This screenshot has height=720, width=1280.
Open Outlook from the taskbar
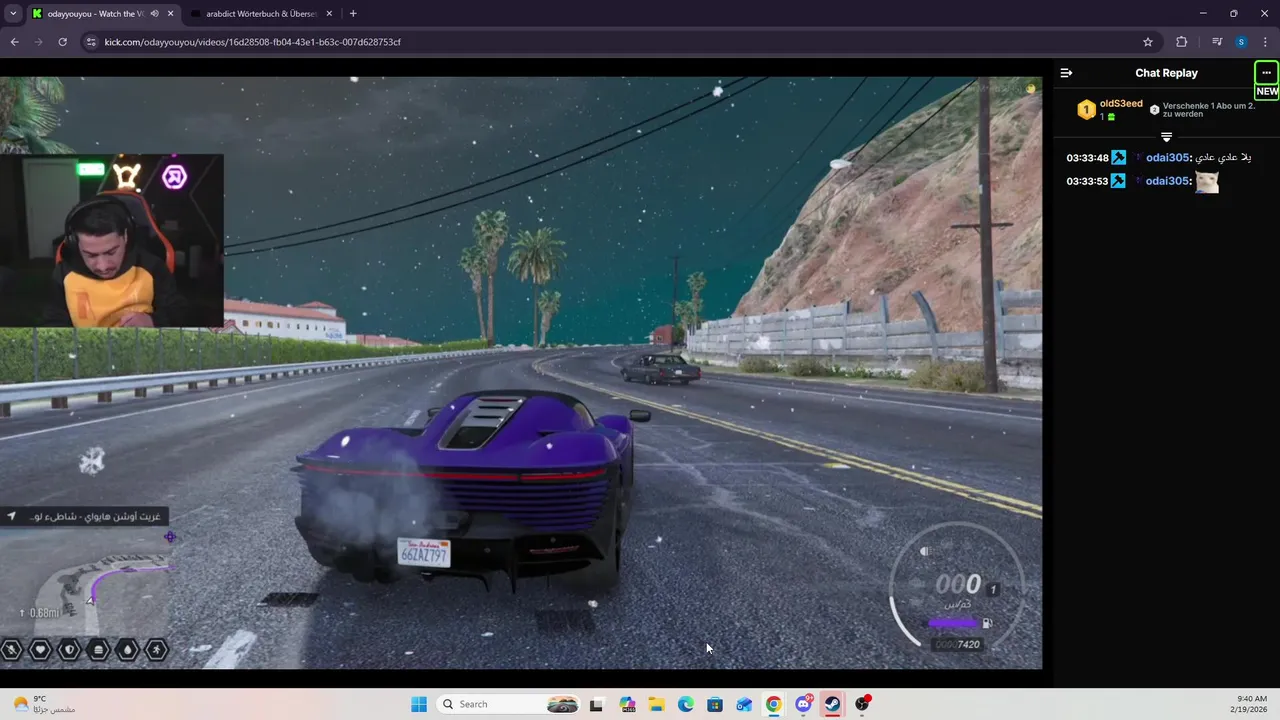click(744, 704)
